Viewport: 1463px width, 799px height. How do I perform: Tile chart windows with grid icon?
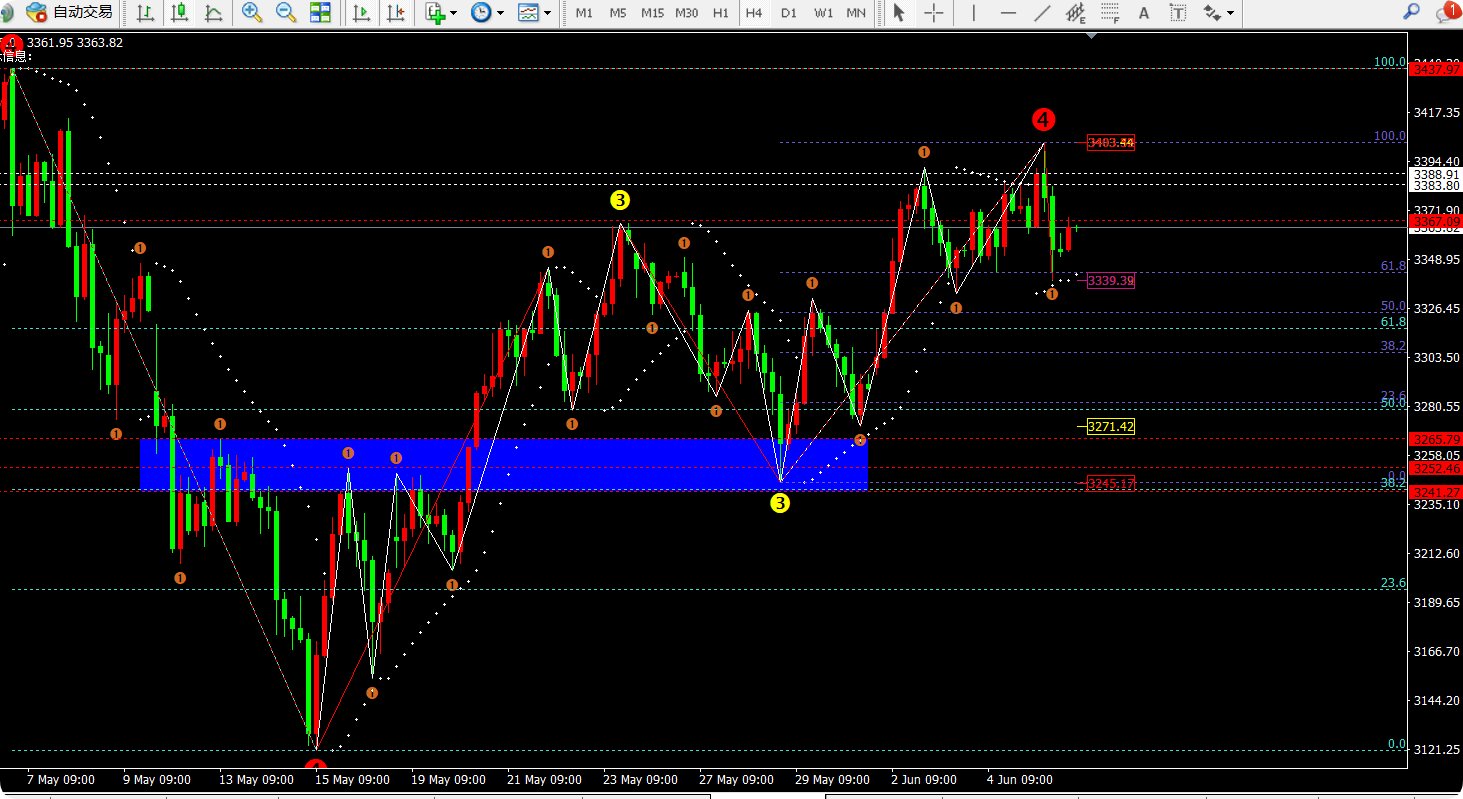pyautogui.click(x=320, y=13)
